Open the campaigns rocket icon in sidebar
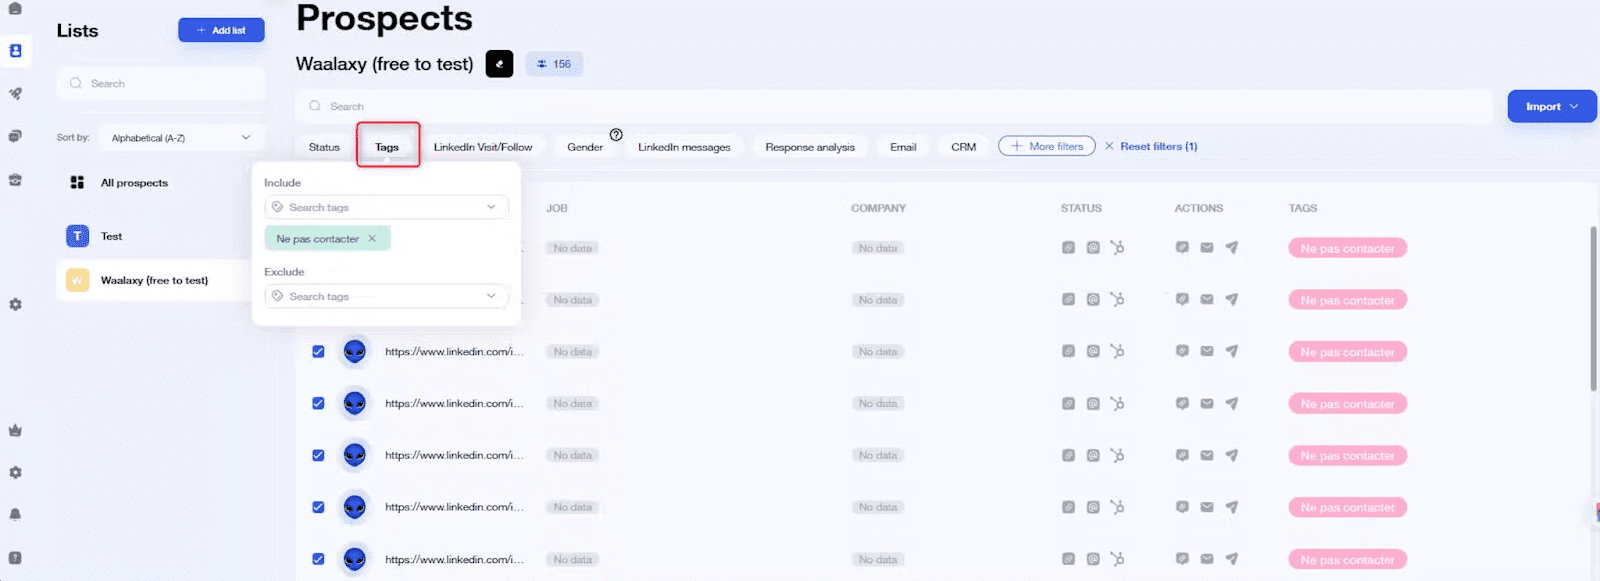Image resolution: width=1600 pixels, height=581 pixels. [x=15, y=94]
